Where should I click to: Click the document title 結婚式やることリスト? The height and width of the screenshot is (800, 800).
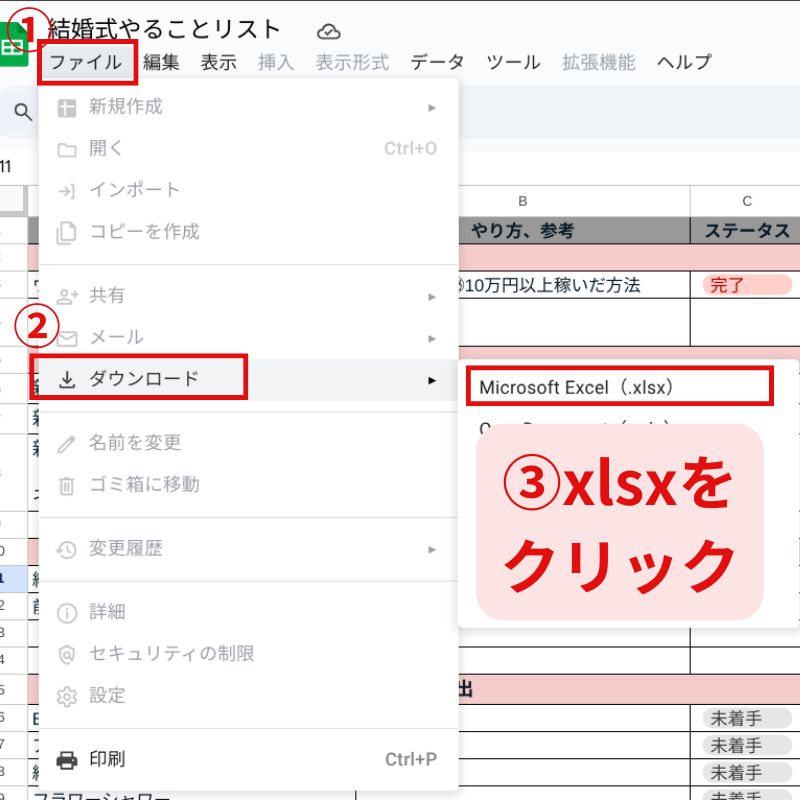164,29
